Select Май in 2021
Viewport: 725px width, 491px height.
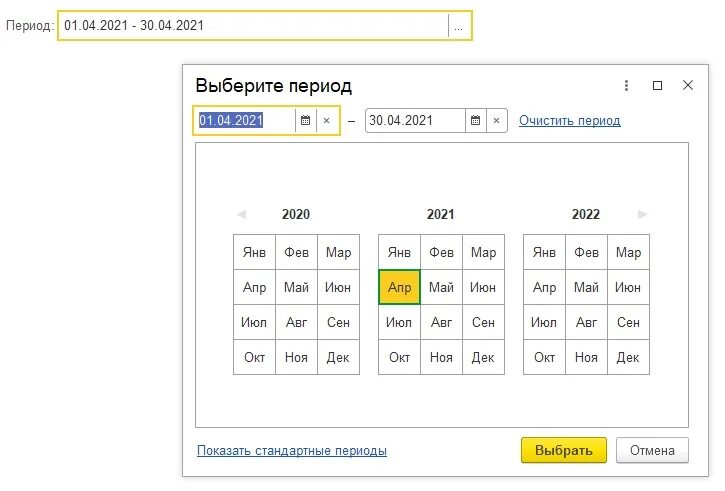442,288
